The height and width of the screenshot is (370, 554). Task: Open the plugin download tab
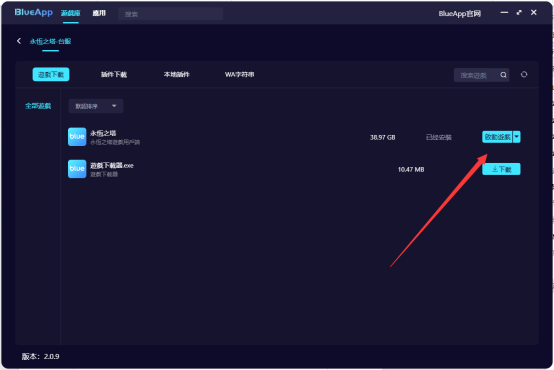pyautogui.click(x=114, y=75)
